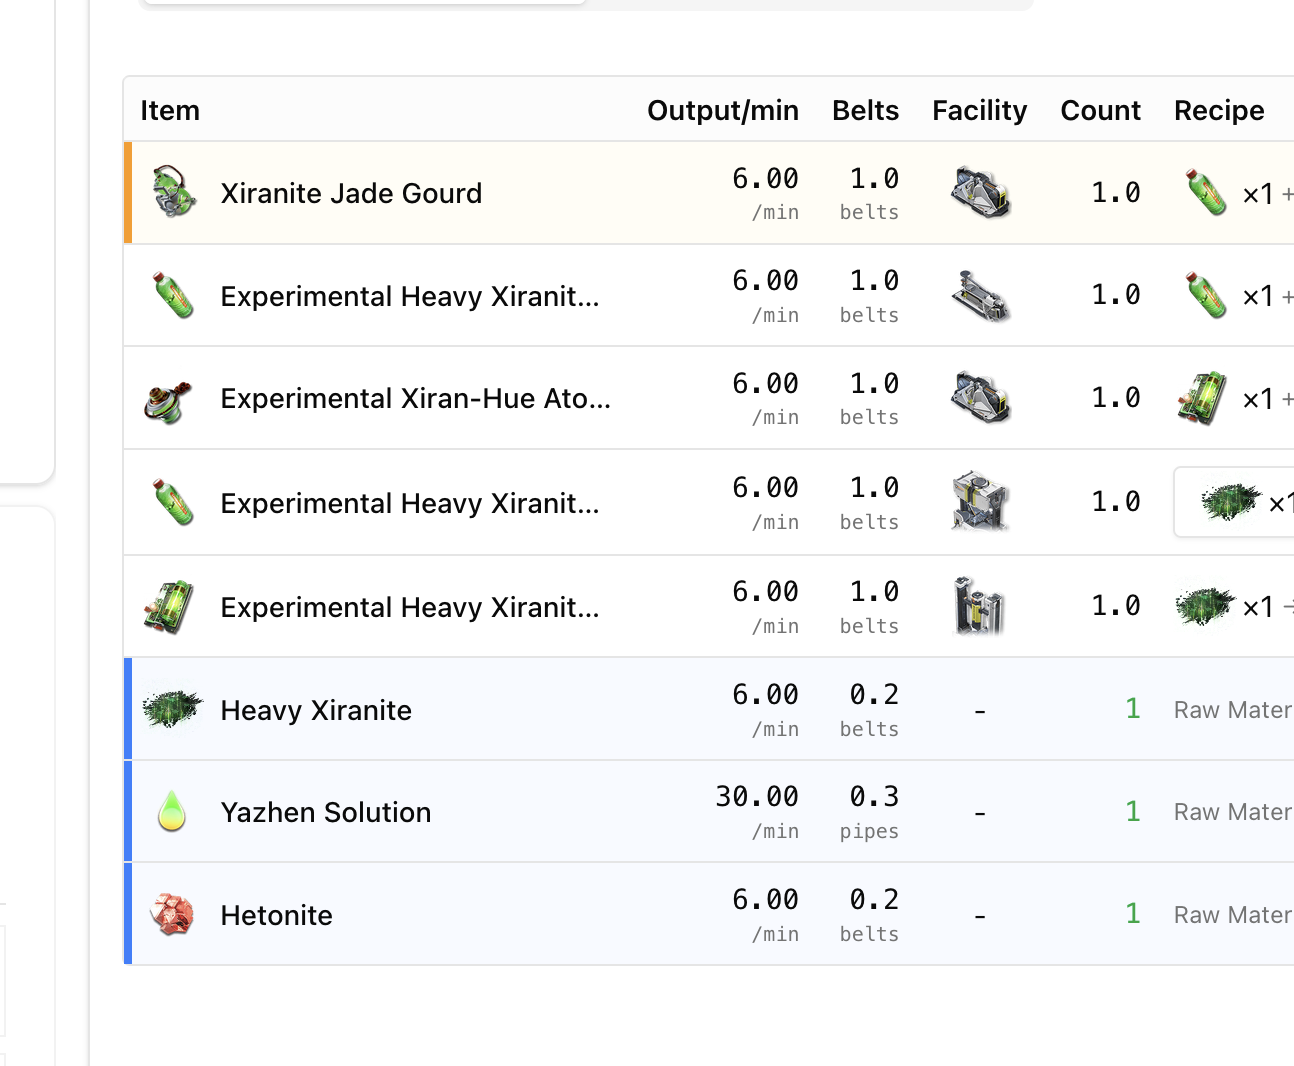1294x1066 pixels.
Task: Click the Experimental Xiran-Hue Ato... item icon
Action: coord(168,399)
